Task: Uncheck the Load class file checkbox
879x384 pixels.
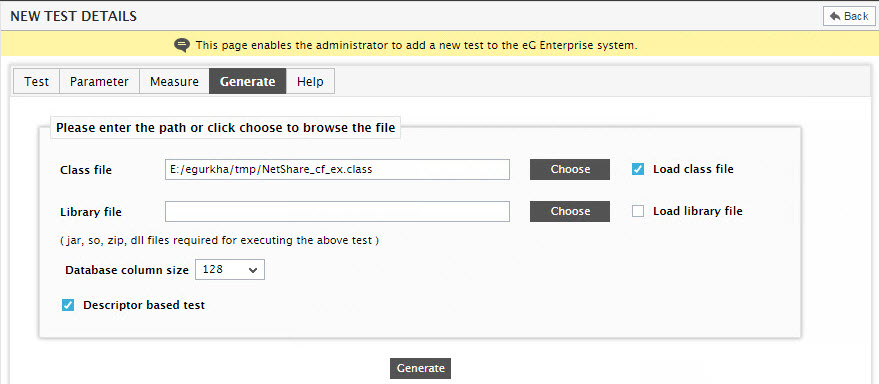Action: coord(638,169)
